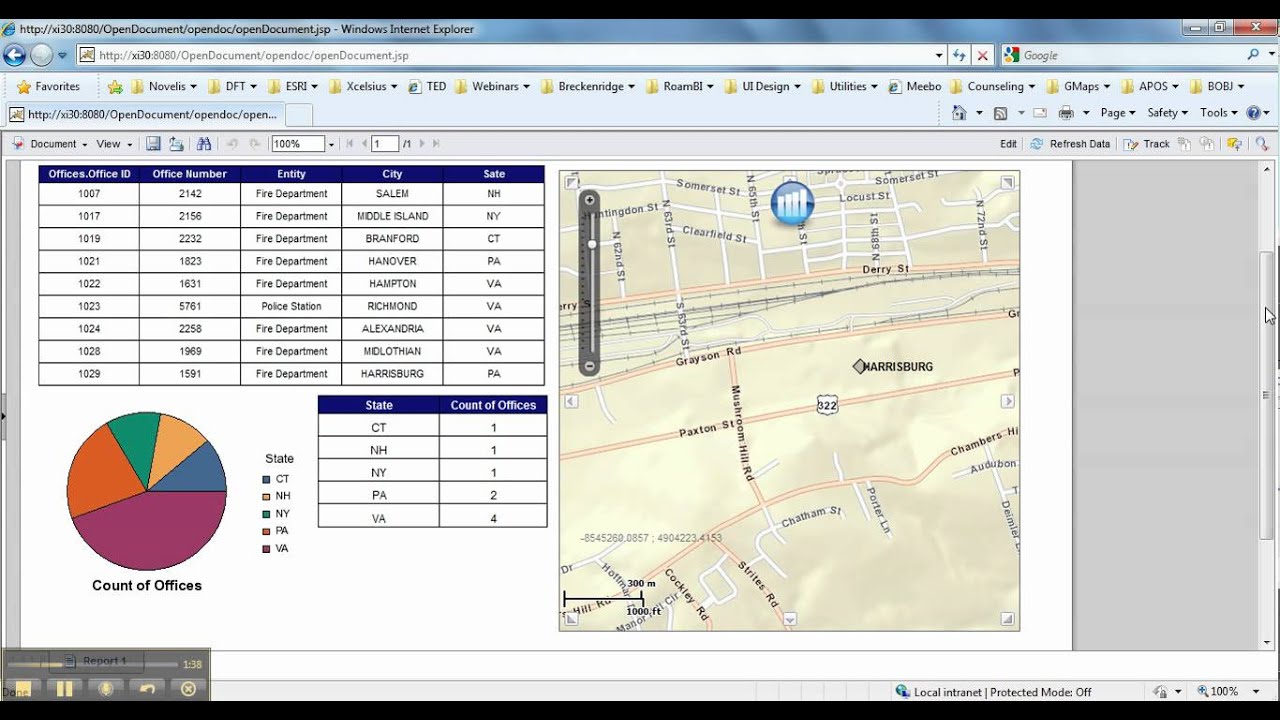The width and height of the screenshot is (1280, 720).
Task: Click the IE Home icon
Action: (960, 113)
